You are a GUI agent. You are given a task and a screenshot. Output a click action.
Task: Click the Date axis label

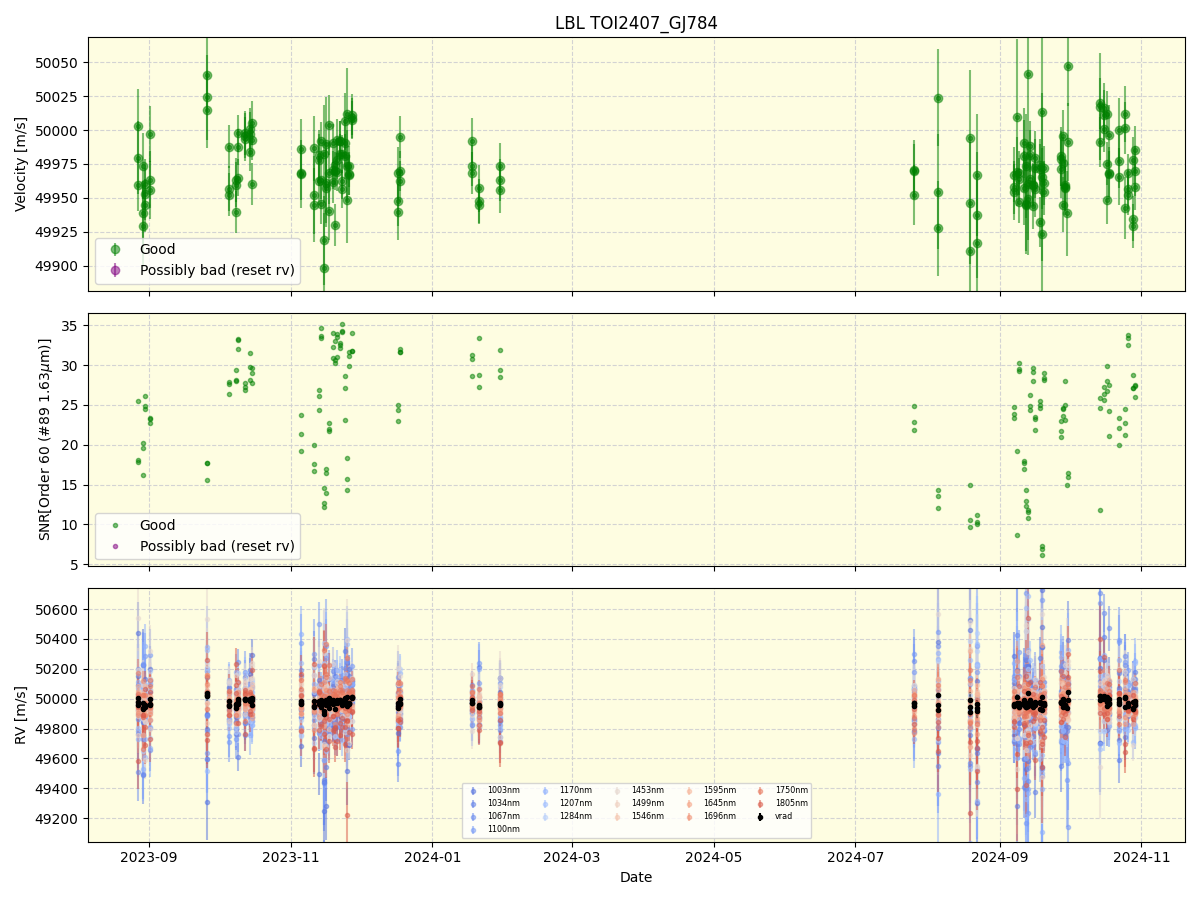tap(636, 877)
